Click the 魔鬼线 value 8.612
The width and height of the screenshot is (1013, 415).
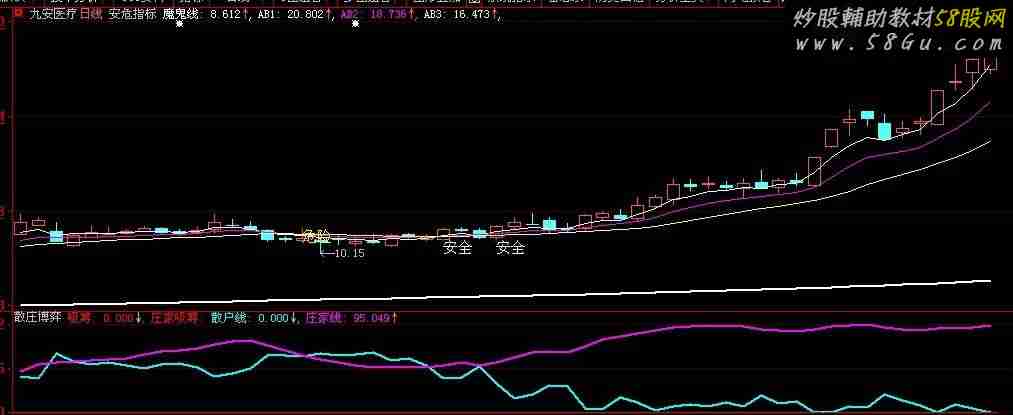[226, 15]
